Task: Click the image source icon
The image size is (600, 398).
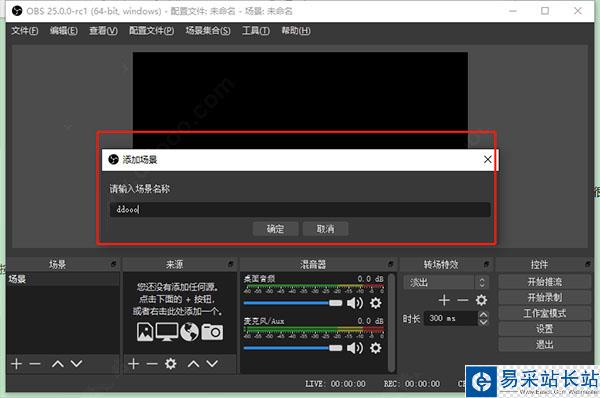Action: pos(145,332)
